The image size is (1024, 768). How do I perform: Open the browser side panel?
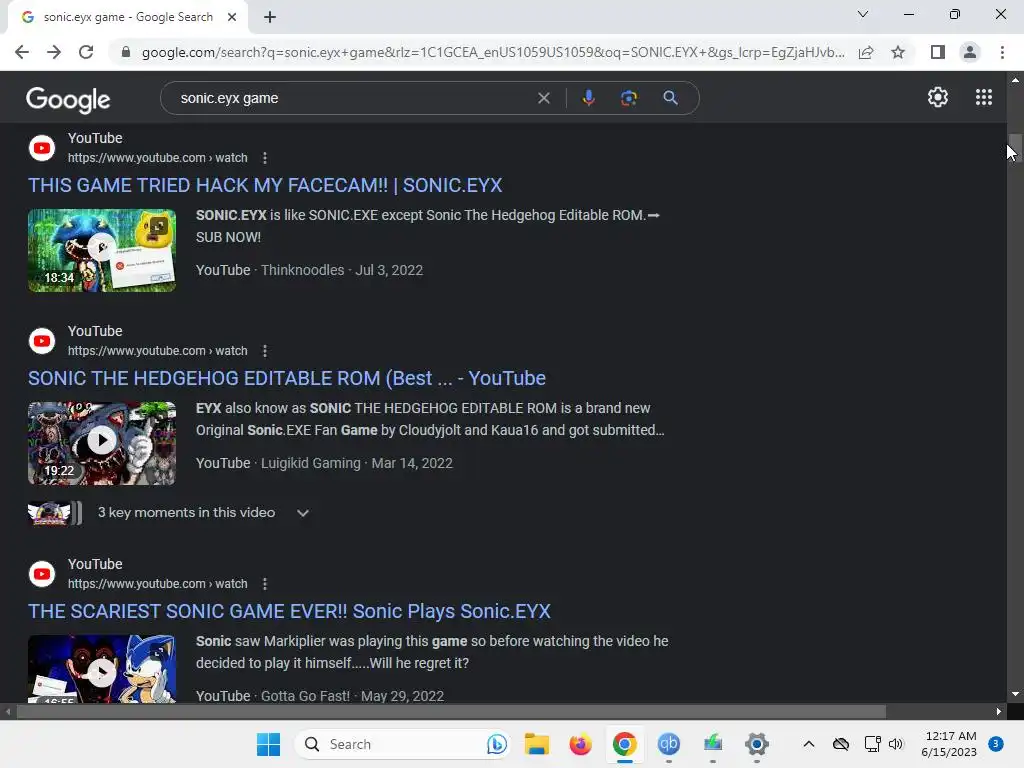938,52
